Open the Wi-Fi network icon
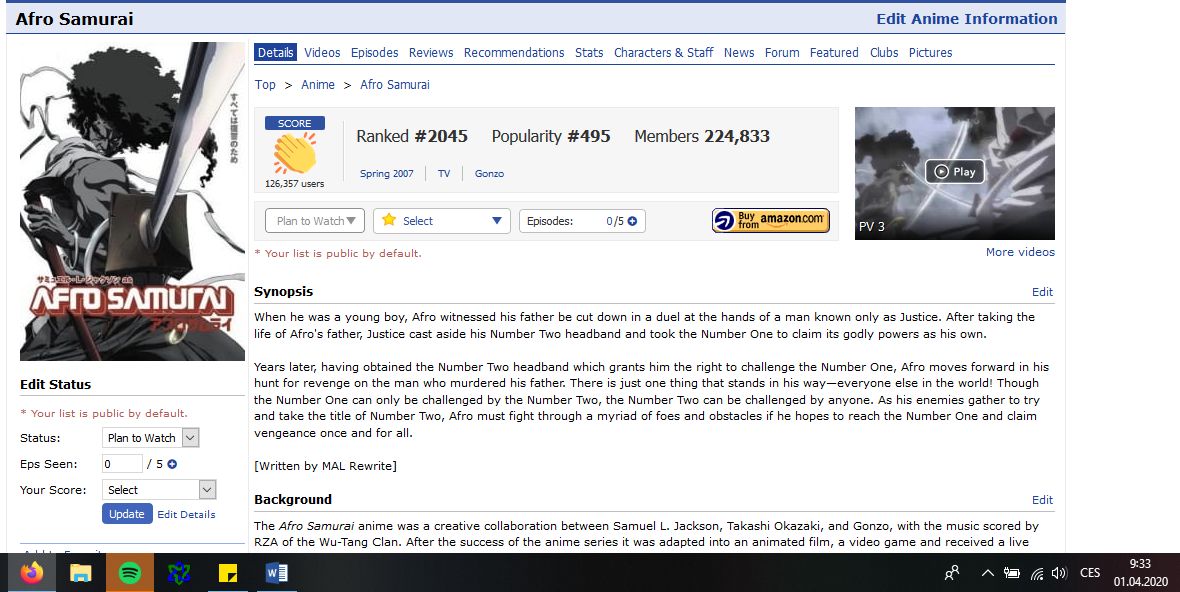This screenshot has width=1180, height=592. coord(1037,574)
